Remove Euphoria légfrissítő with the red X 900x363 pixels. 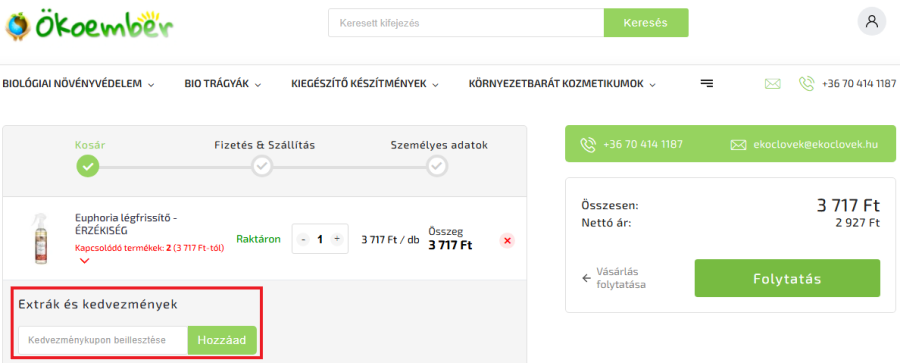507,241
